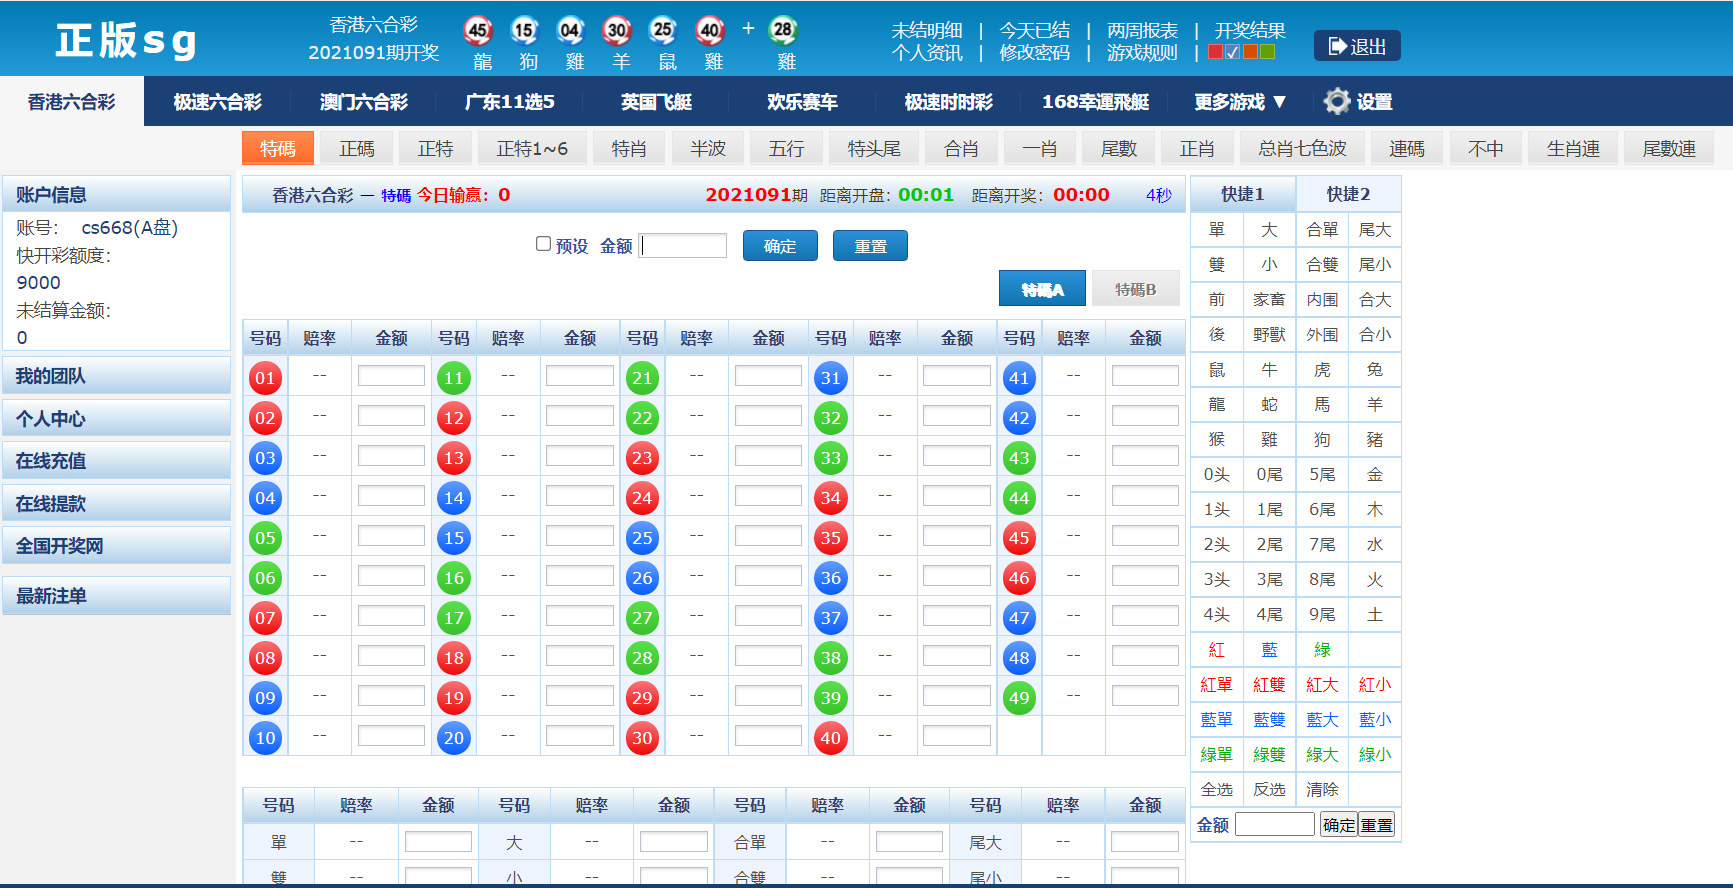Toggle the 特碼B odds option

pyautogui.click(x=1135, y=289)
